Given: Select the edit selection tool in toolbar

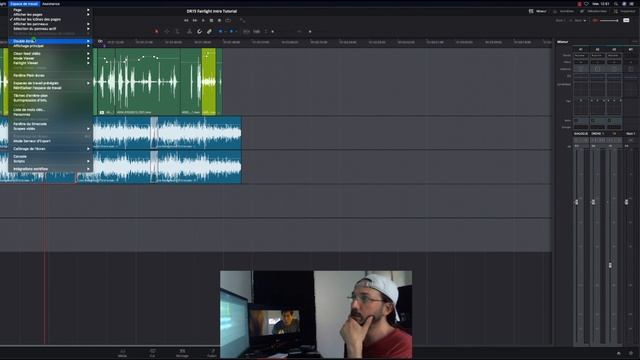Looking at the screenshot, I should pos(177,31).
